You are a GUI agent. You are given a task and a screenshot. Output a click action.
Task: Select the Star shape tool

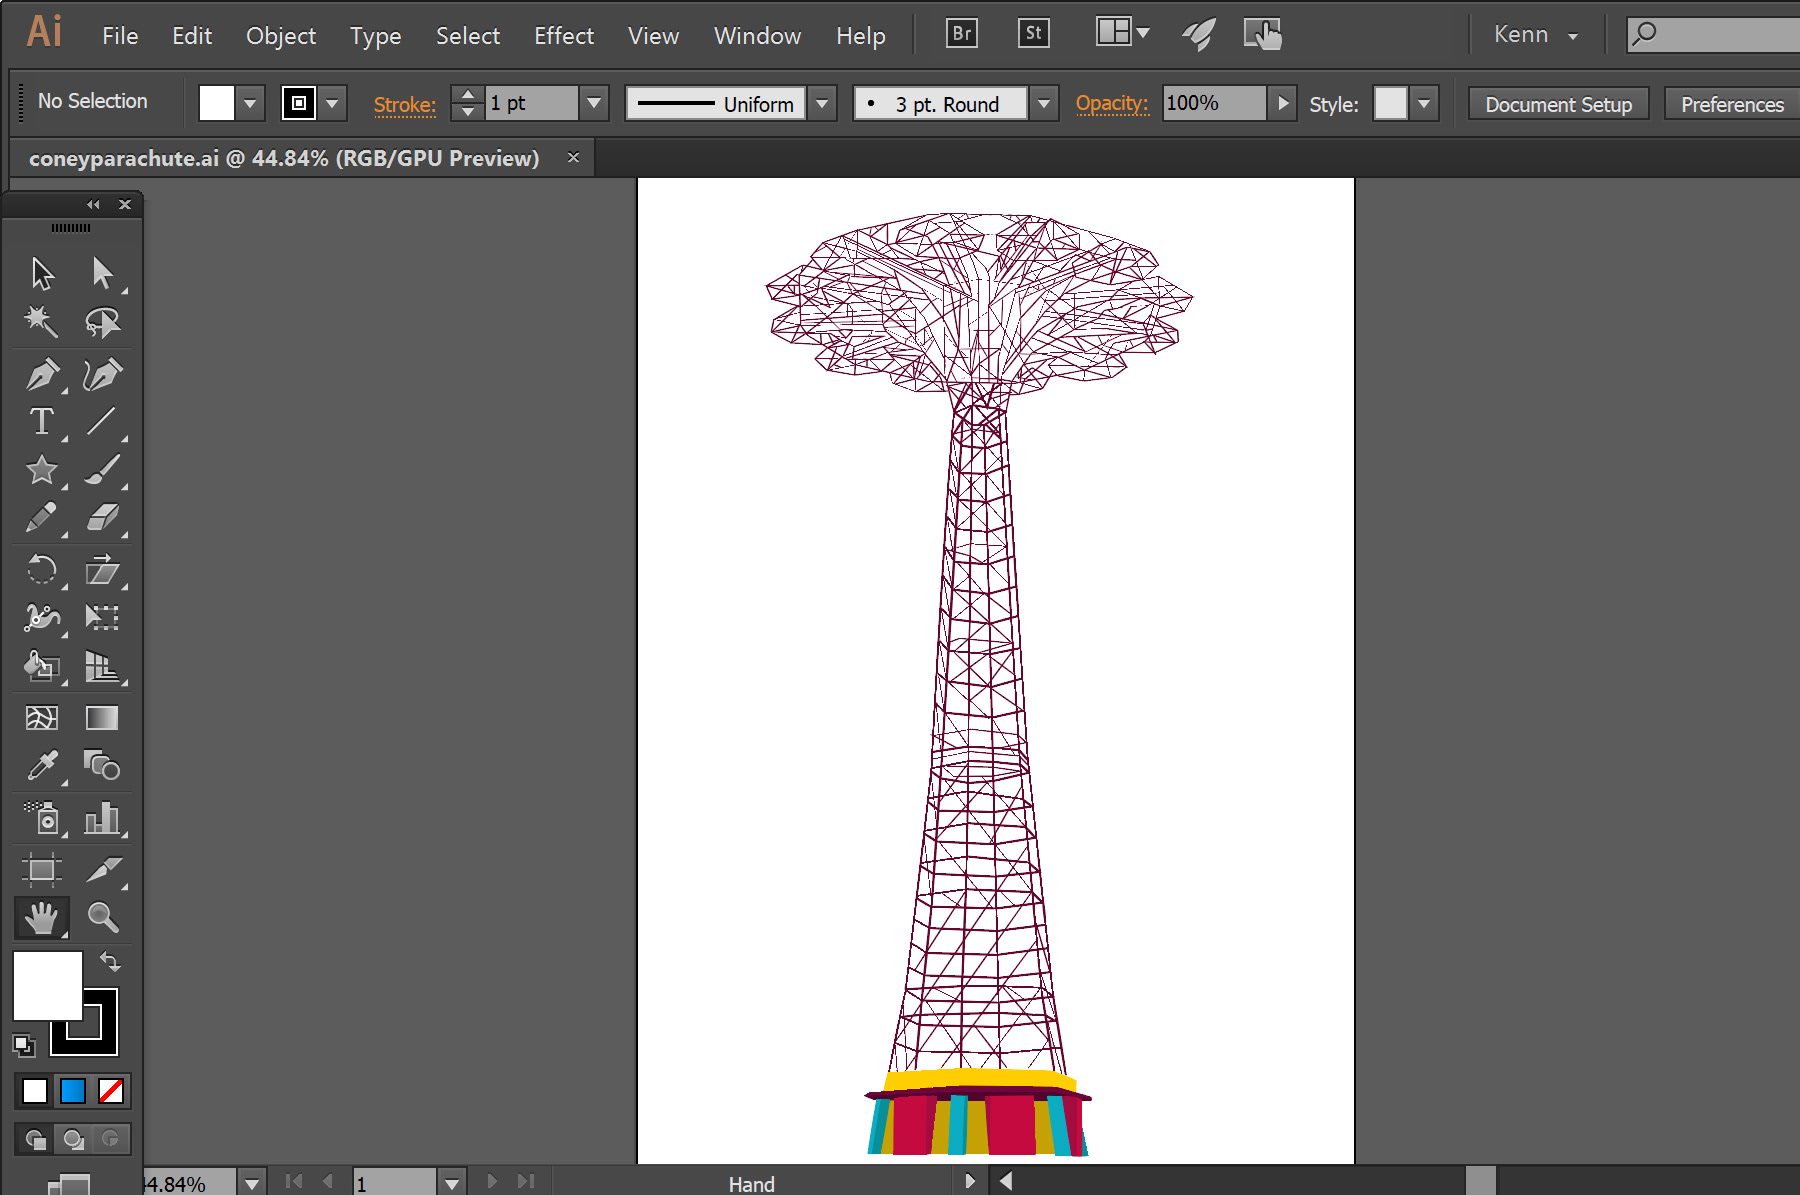42,469
